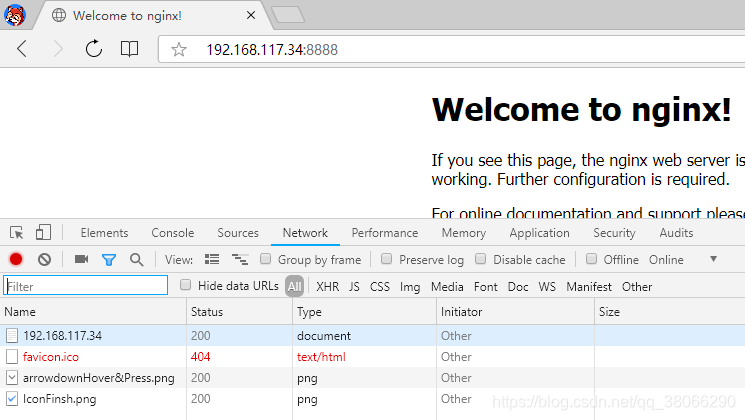Open the Online throttling dropdown
Viewport: 745px width, 420px height.
tap(682, 259)
